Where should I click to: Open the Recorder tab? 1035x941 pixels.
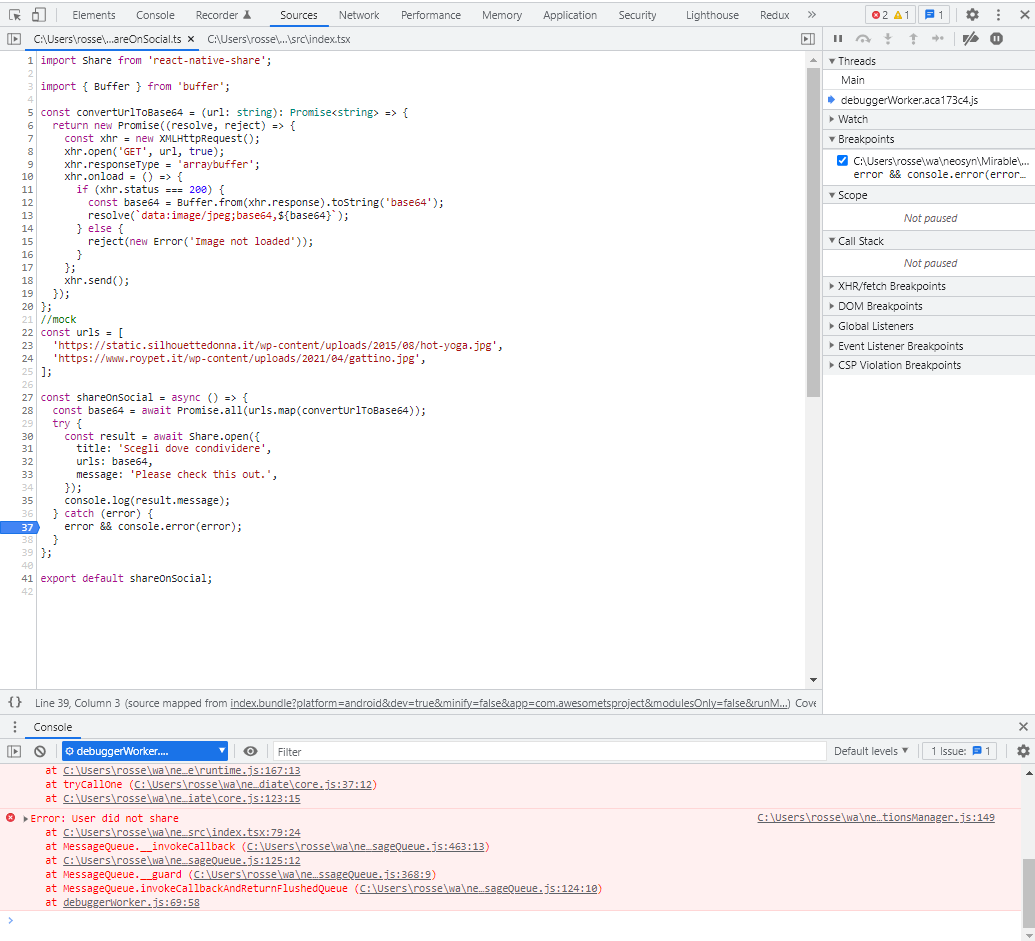pos(223,15)
